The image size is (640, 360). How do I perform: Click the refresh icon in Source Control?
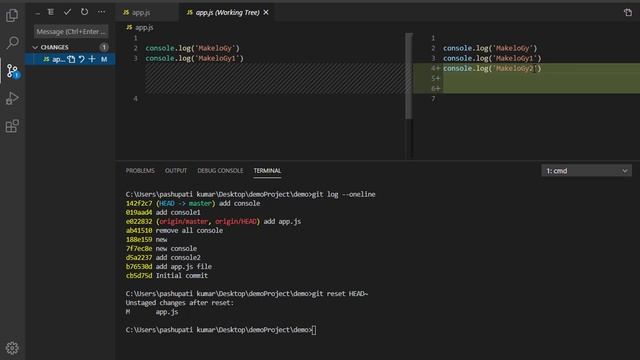[84, 12]
